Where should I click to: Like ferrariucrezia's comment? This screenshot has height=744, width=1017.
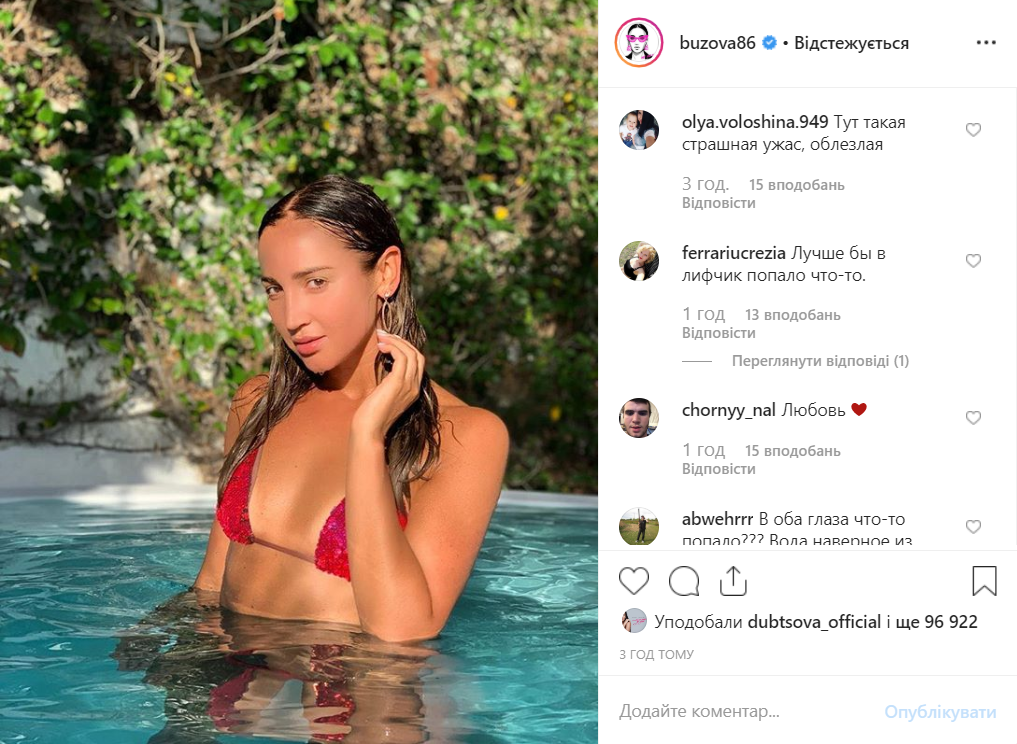click(x=973, y=261)
